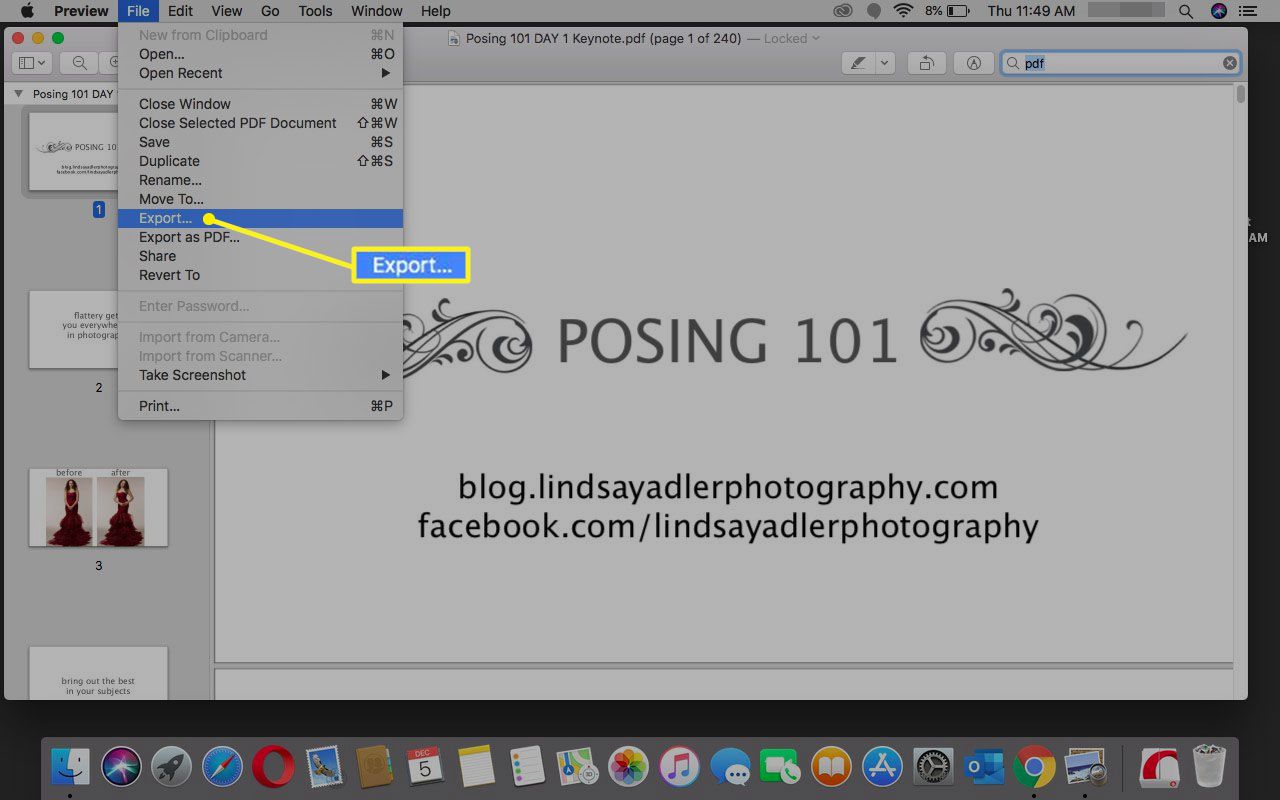Open Finder from the Dock
This screenshot has height=800, width=1280.
pyautogui.click(x=70, y=768)
